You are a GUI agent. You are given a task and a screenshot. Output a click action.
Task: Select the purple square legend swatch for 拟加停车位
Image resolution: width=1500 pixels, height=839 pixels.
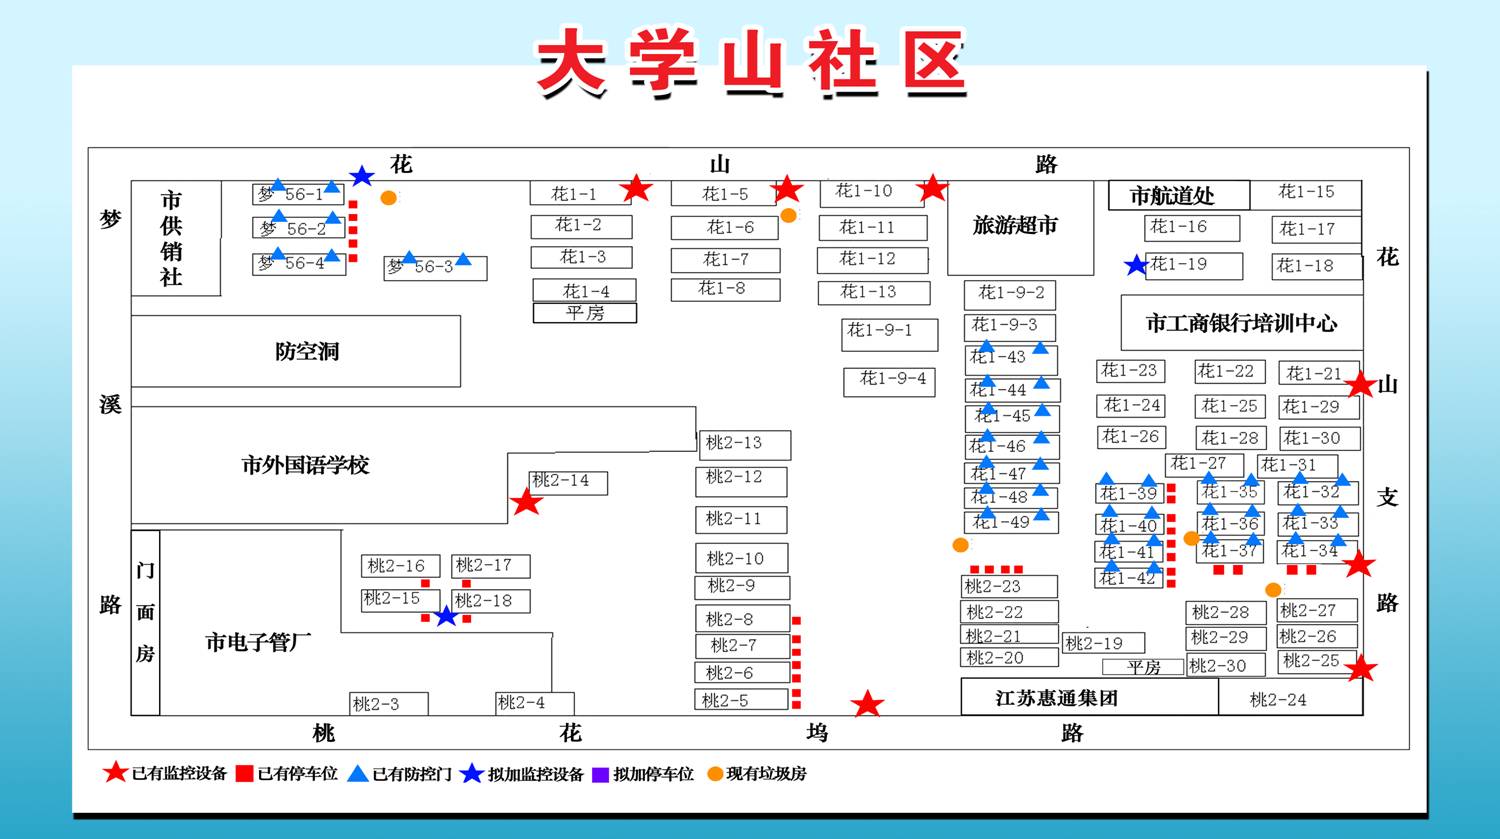pos(600,774)
